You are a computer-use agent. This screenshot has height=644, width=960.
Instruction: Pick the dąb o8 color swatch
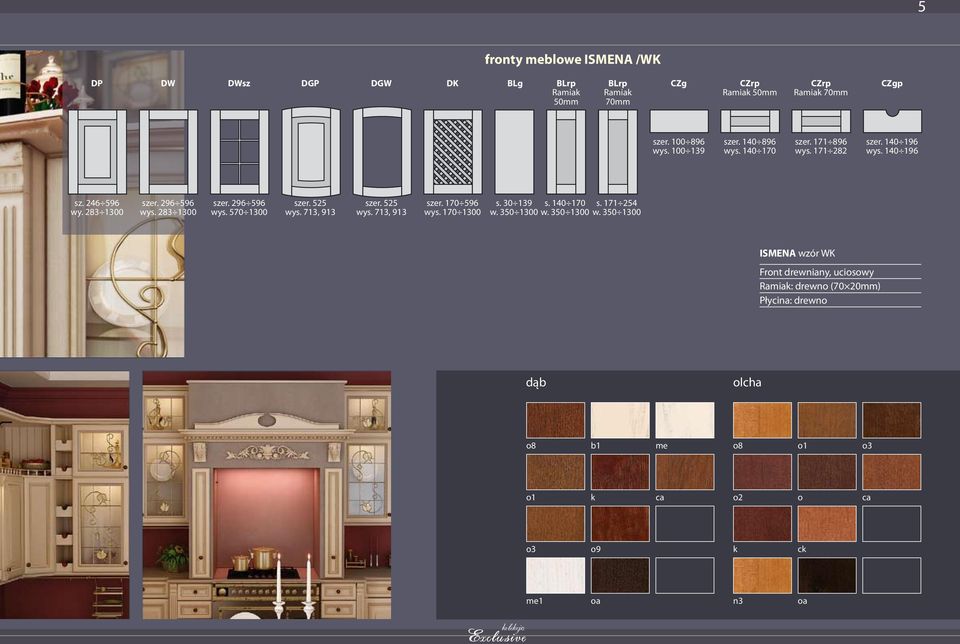[555, 420]
